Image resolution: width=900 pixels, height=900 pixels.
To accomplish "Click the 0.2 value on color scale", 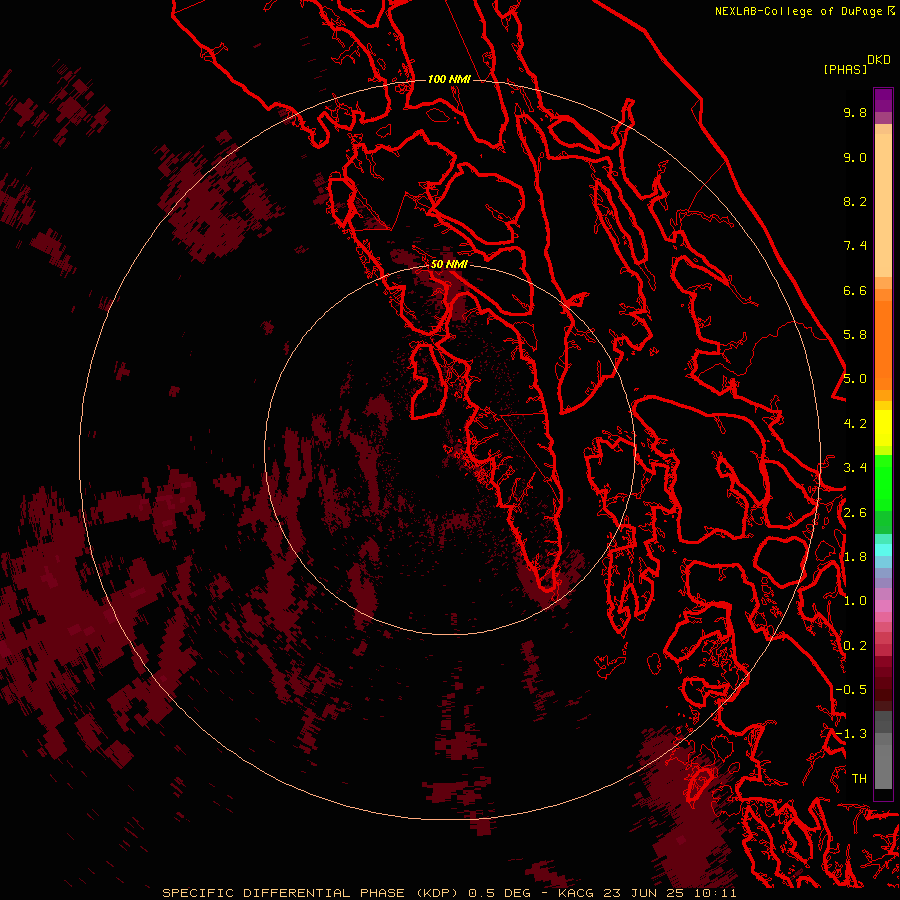I will pyautogui.click(x=855, y=646).
